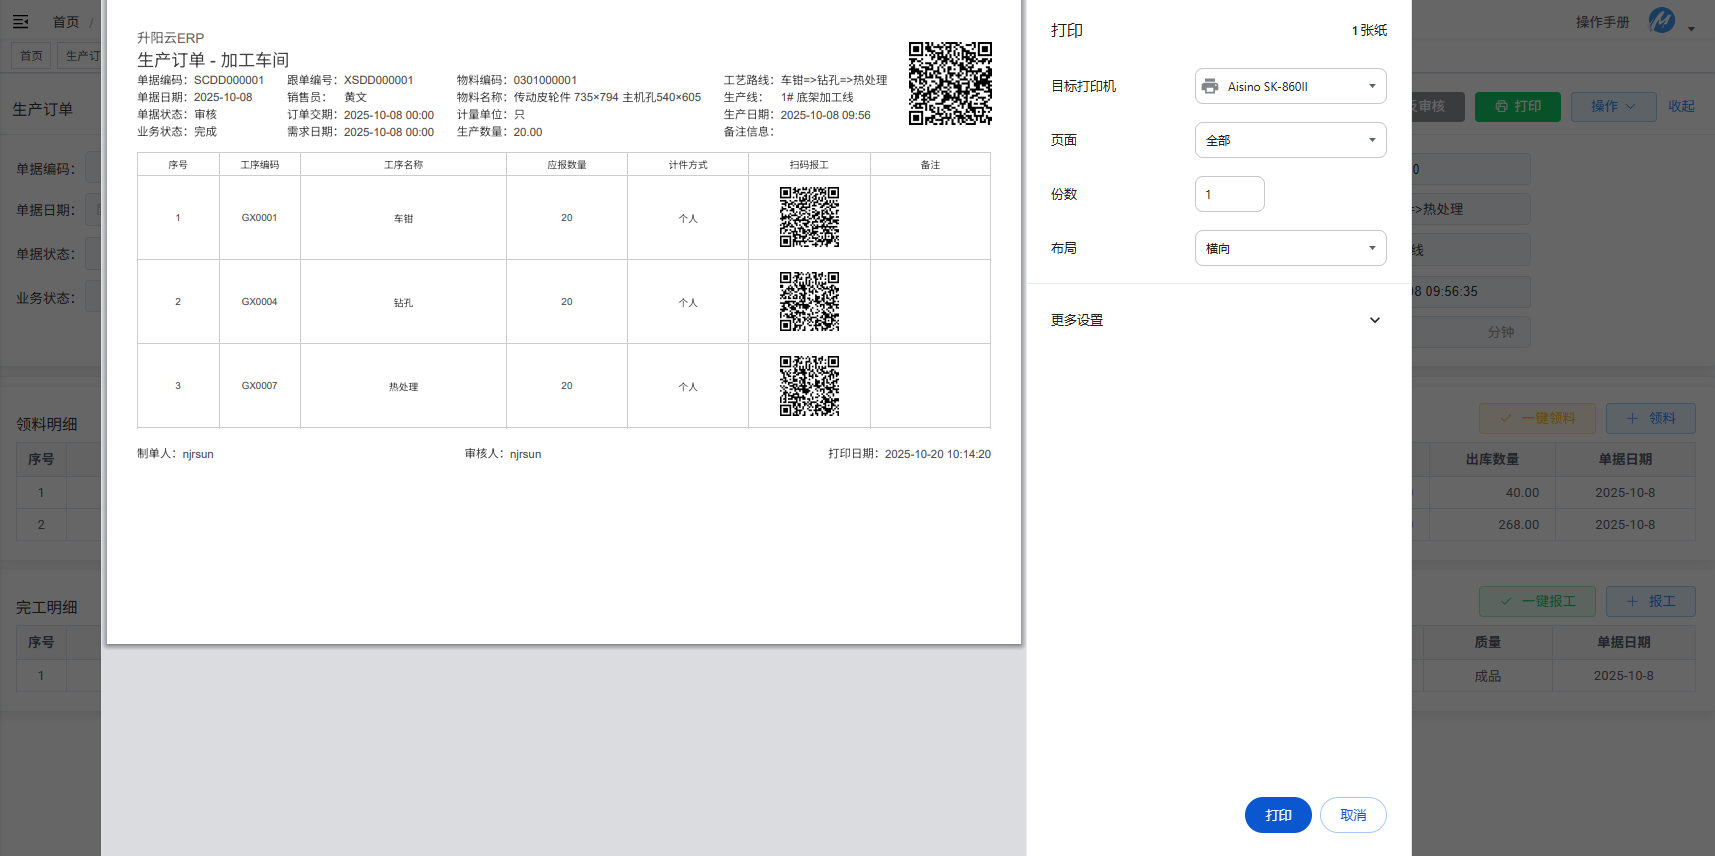Click the user avatar logo icon
1715x856 pixels.
(x=1661, y=21)
